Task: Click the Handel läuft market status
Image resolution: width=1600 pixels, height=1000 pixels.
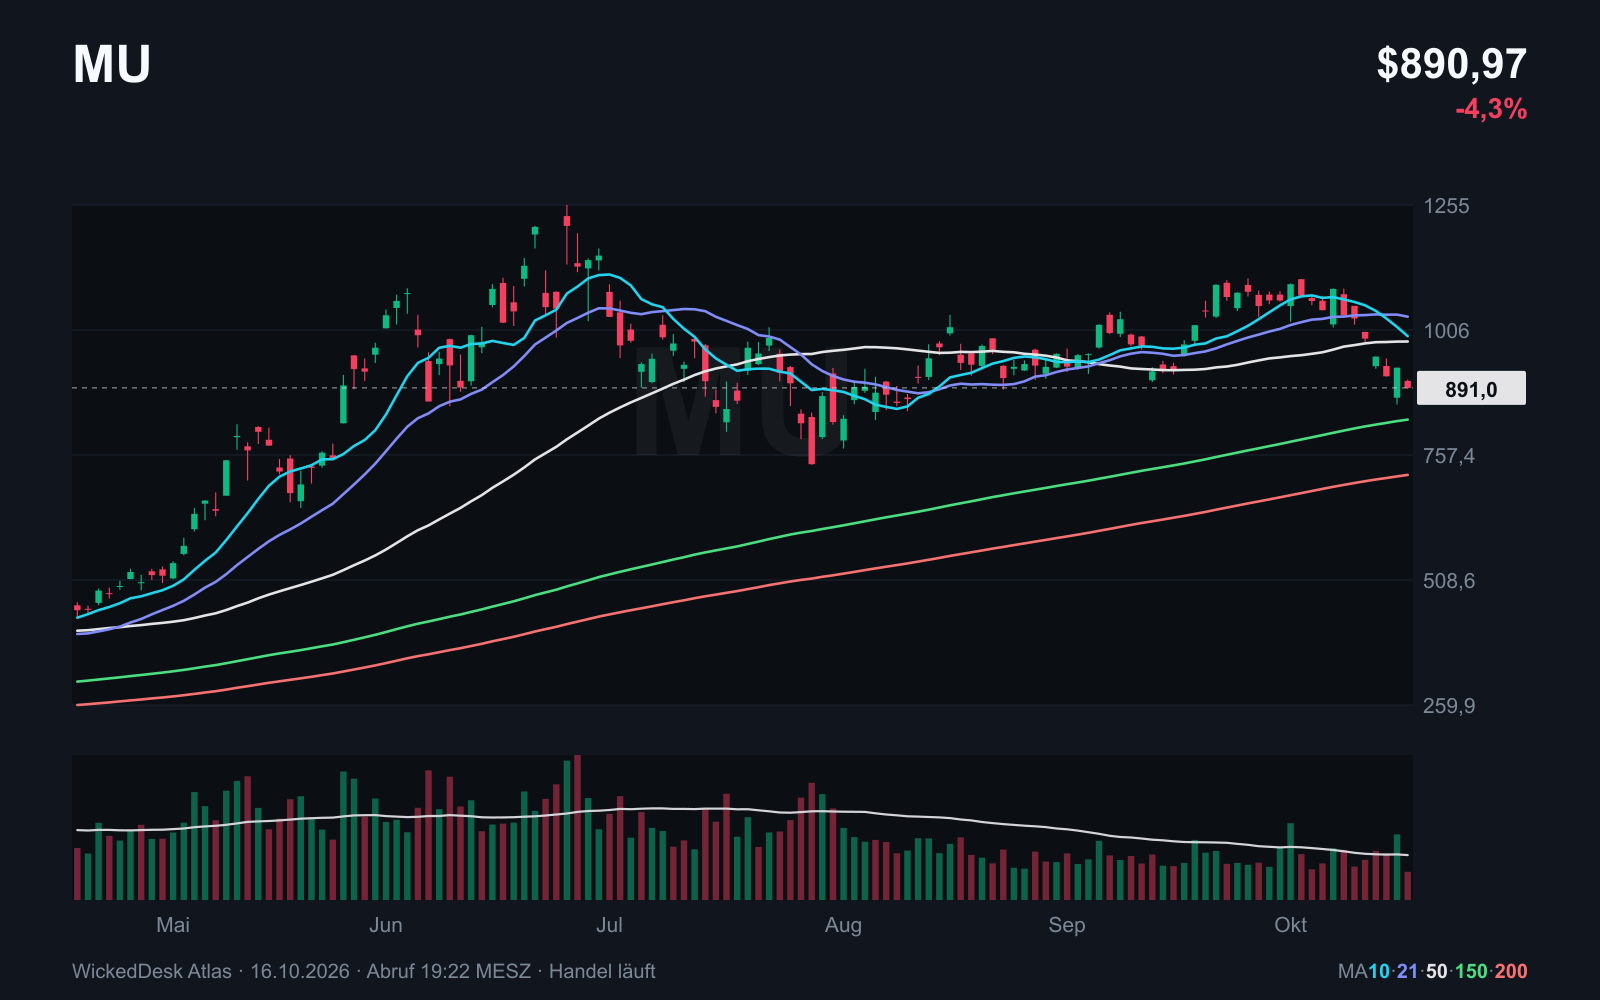Action: pyautogui.click(x=602, y=971)
